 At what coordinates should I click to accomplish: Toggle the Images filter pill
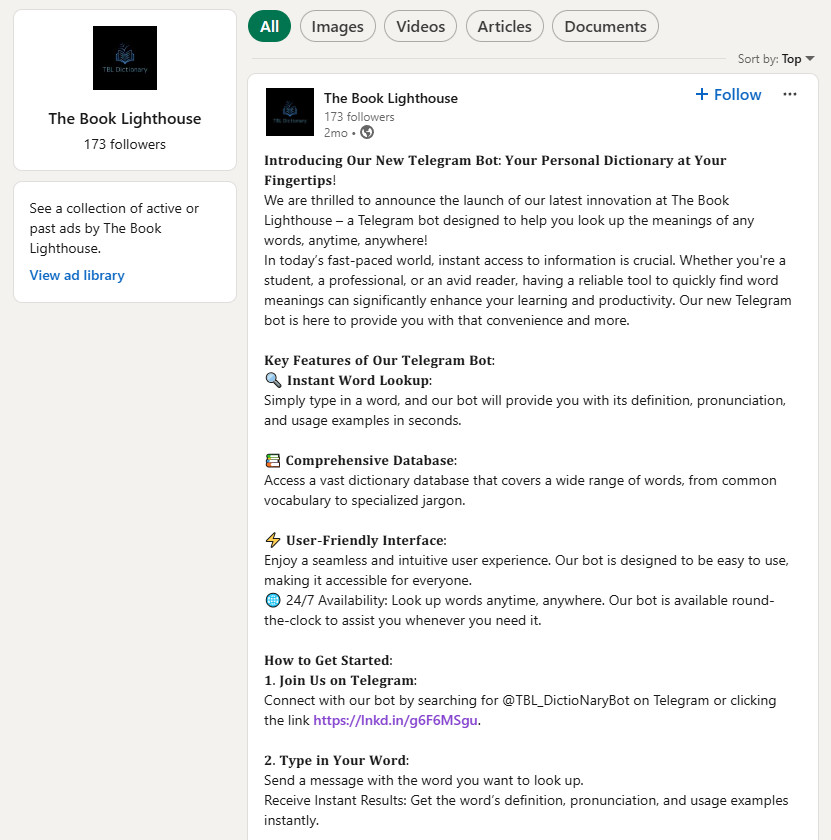click(x=338, y=27)
